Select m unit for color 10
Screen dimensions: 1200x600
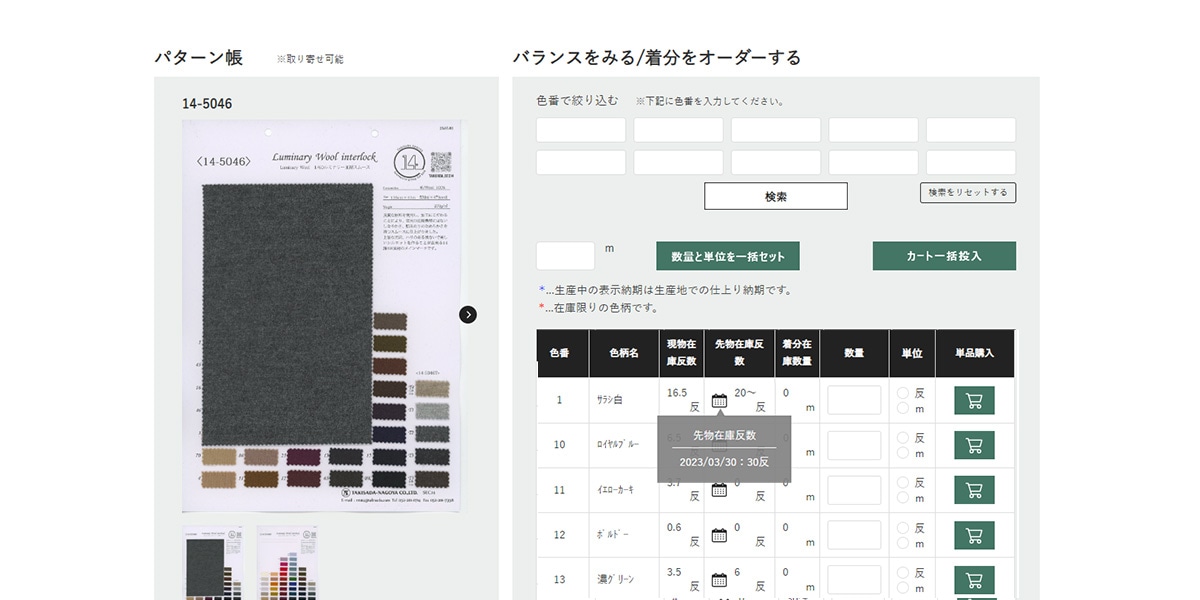[903, 453]
